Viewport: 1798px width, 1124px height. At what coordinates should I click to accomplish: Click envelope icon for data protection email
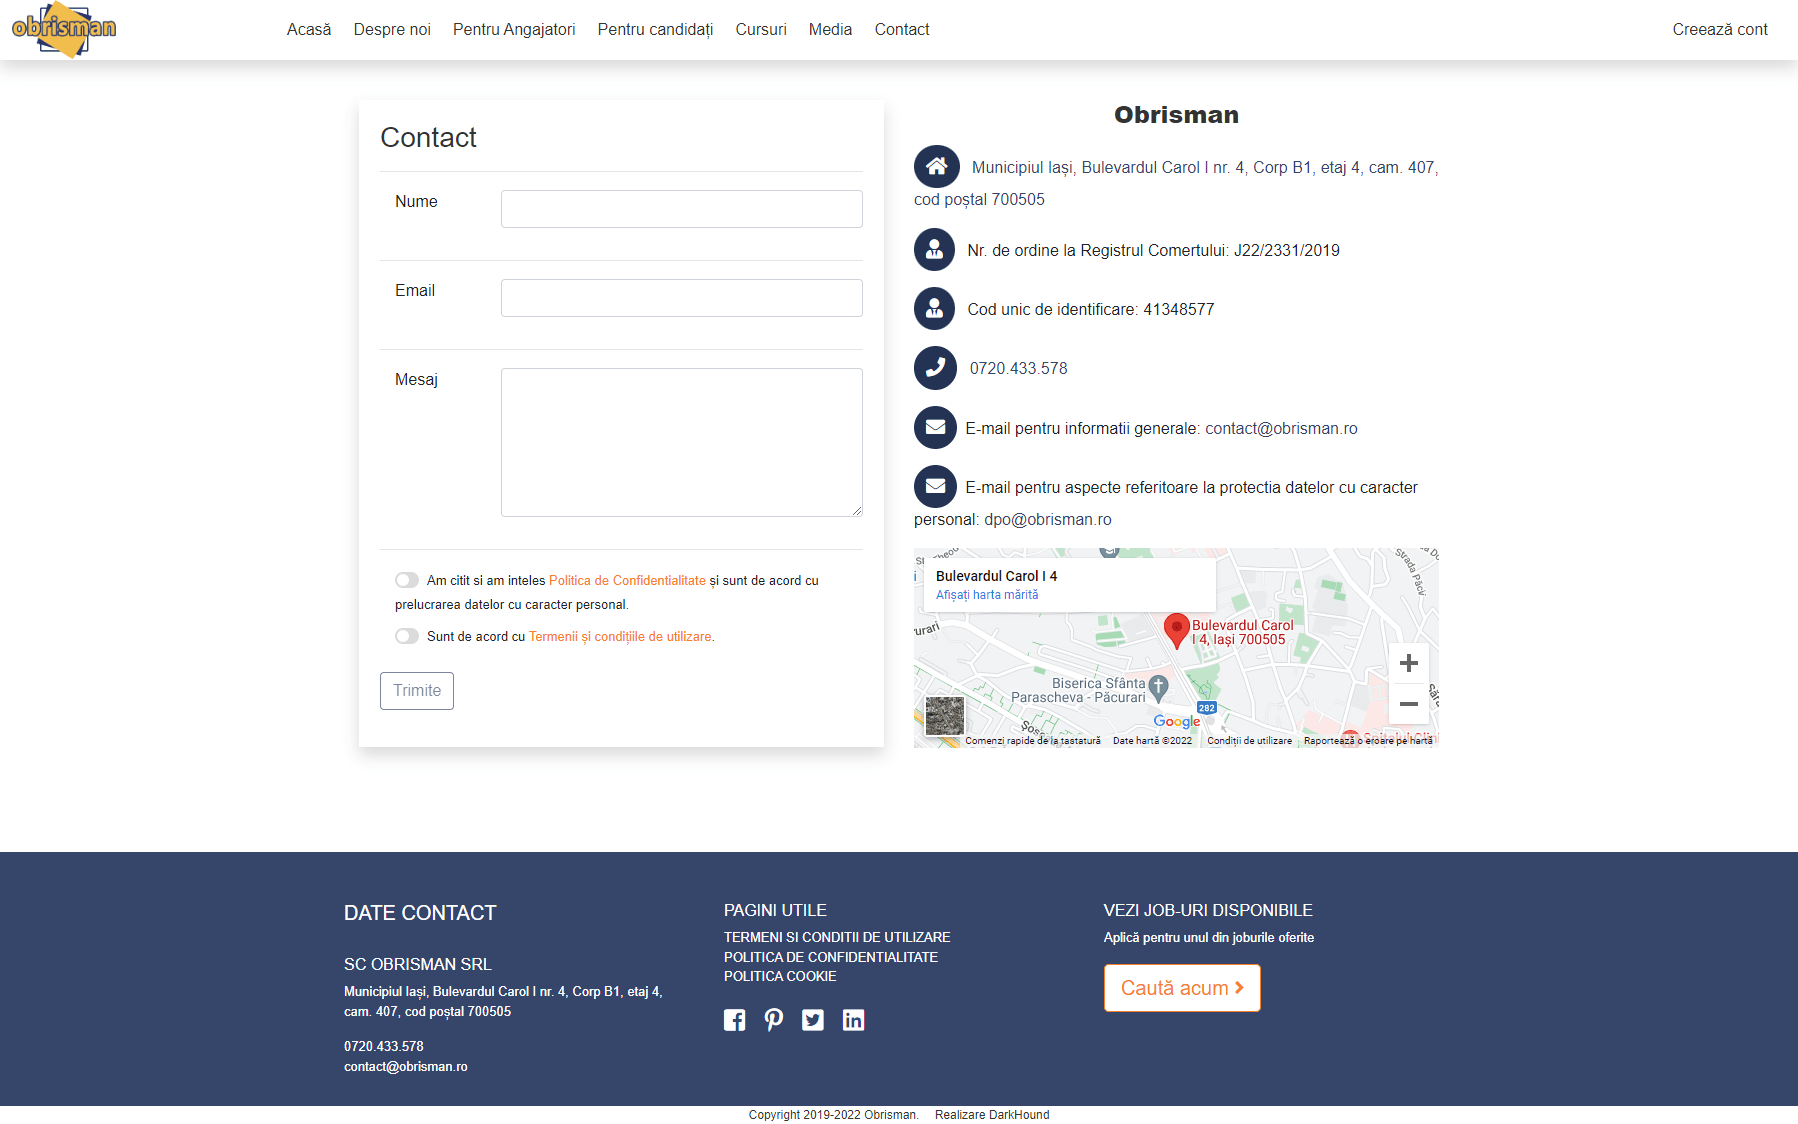(935, 487)
